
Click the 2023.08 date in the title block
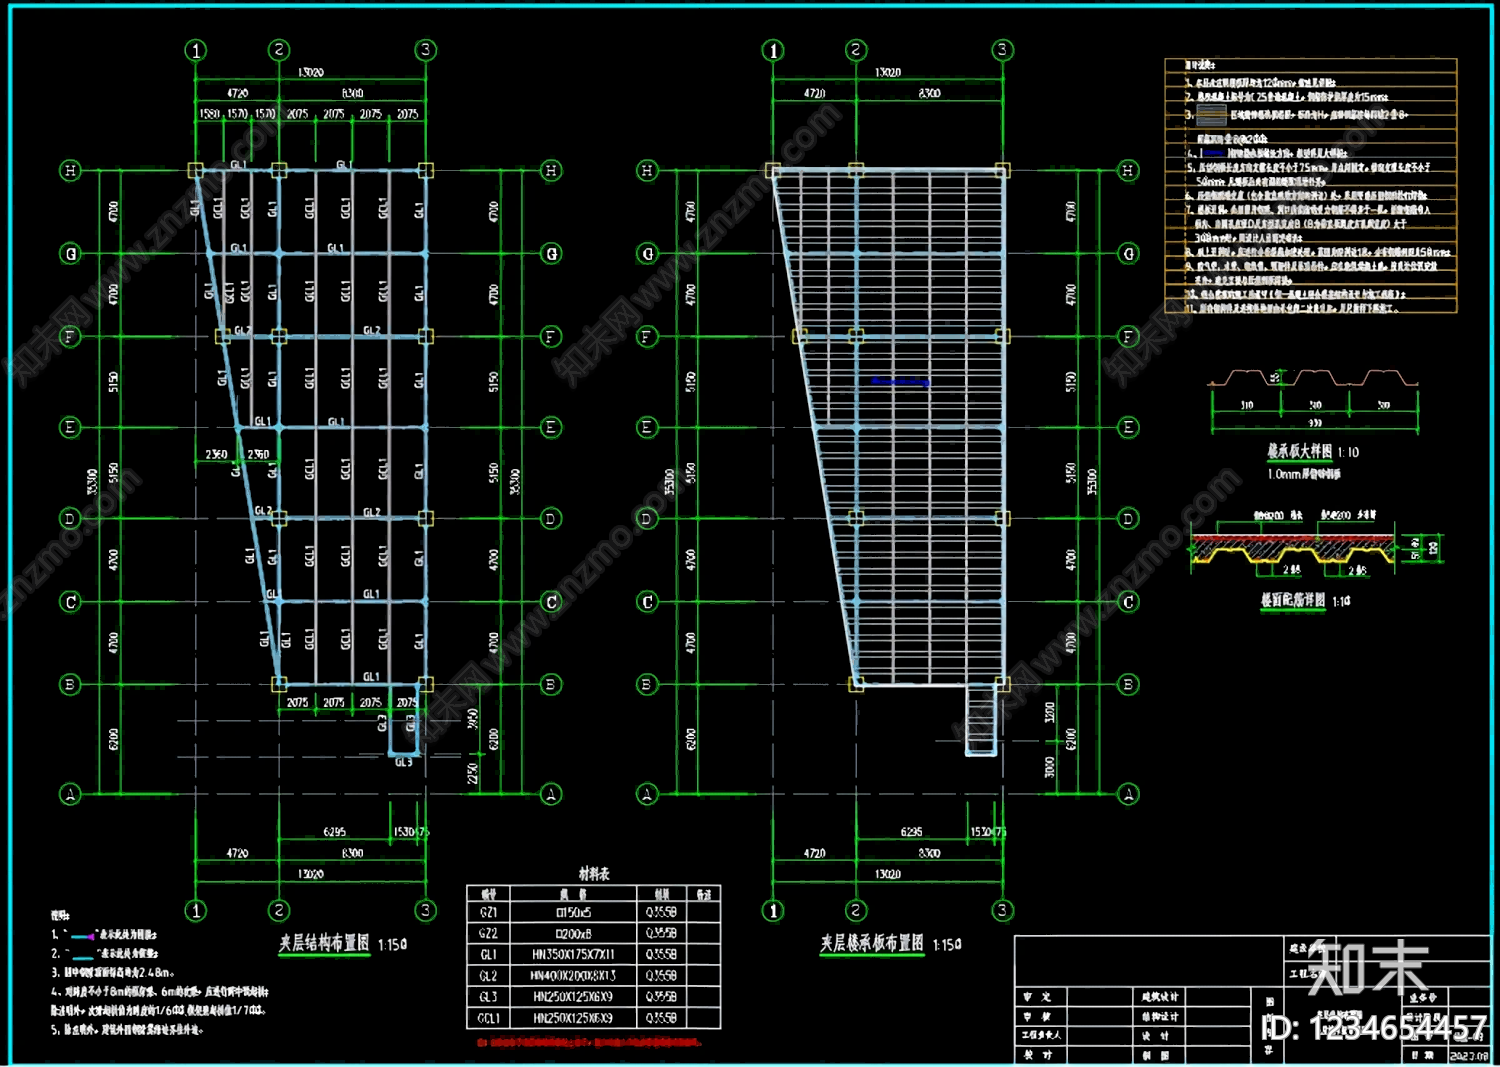(x=1468, y=1055)
